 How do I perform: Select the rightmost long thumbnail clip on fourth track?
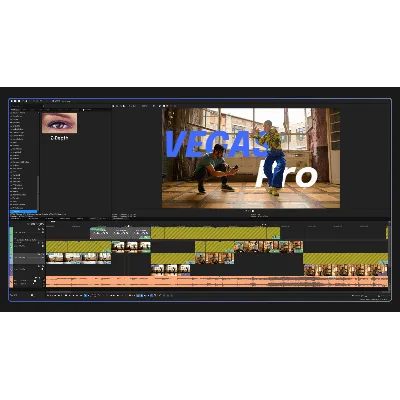(346, 270)
